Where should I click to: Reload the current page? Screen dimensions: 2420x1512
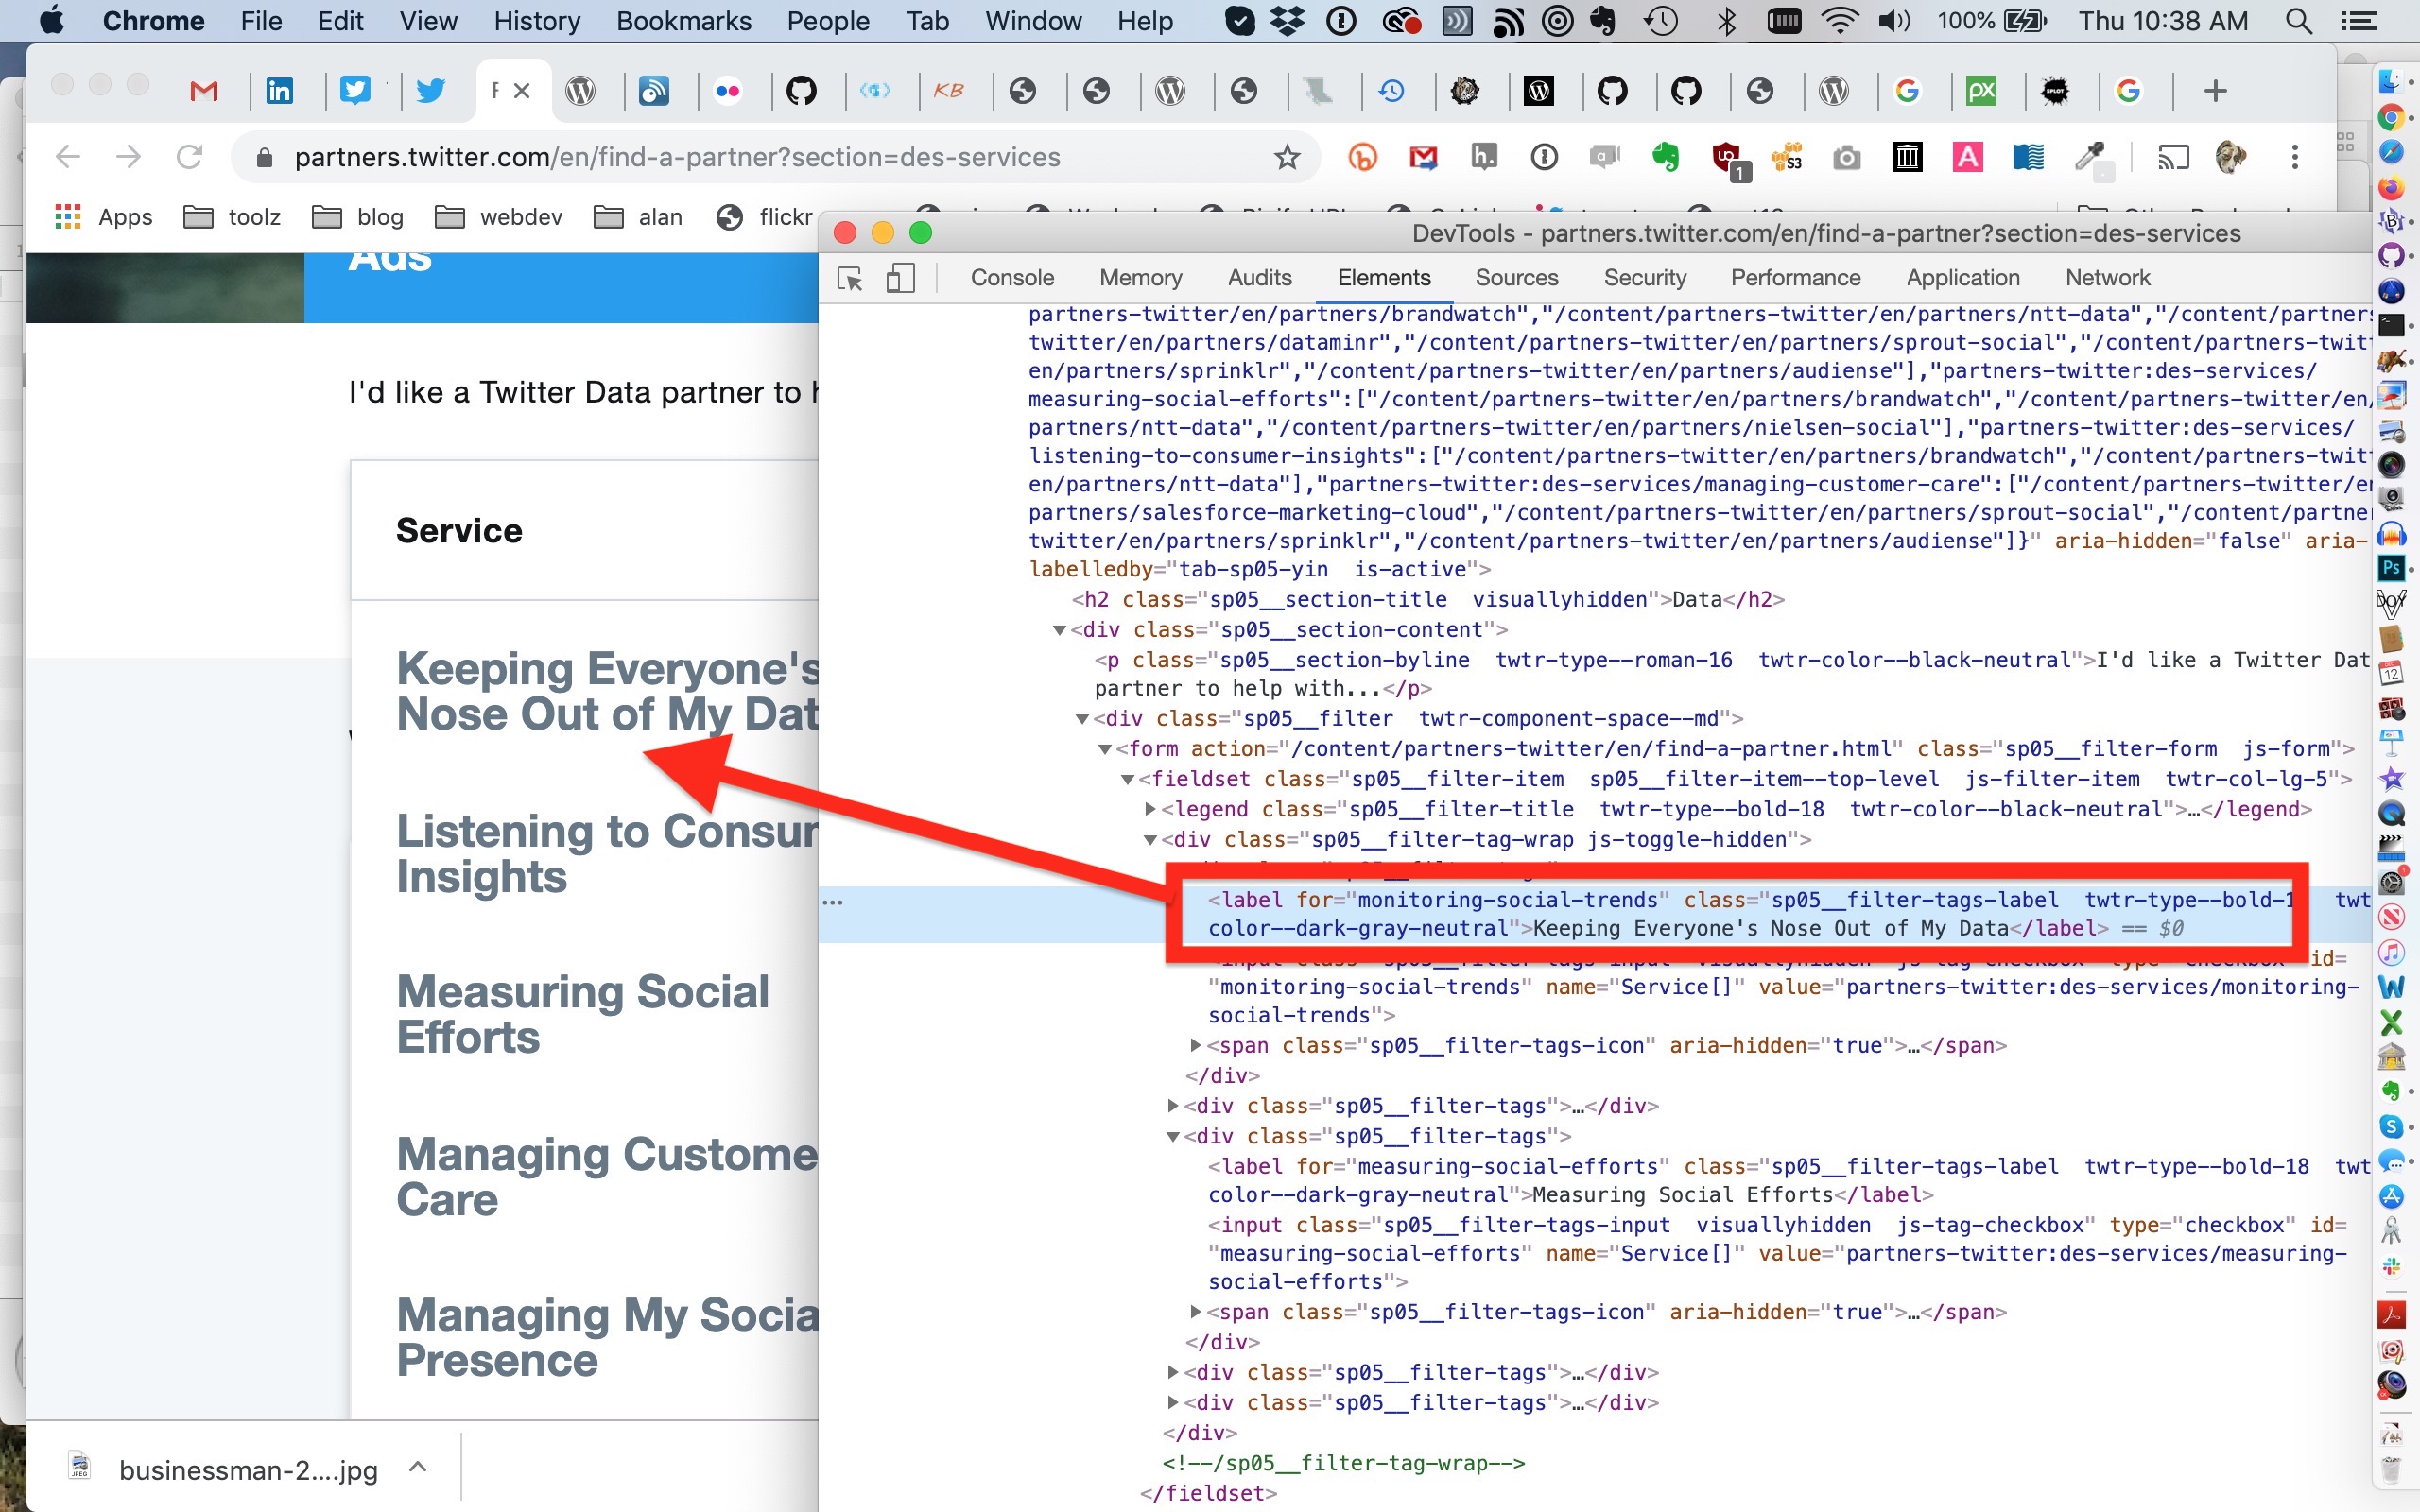coord(191,157)
